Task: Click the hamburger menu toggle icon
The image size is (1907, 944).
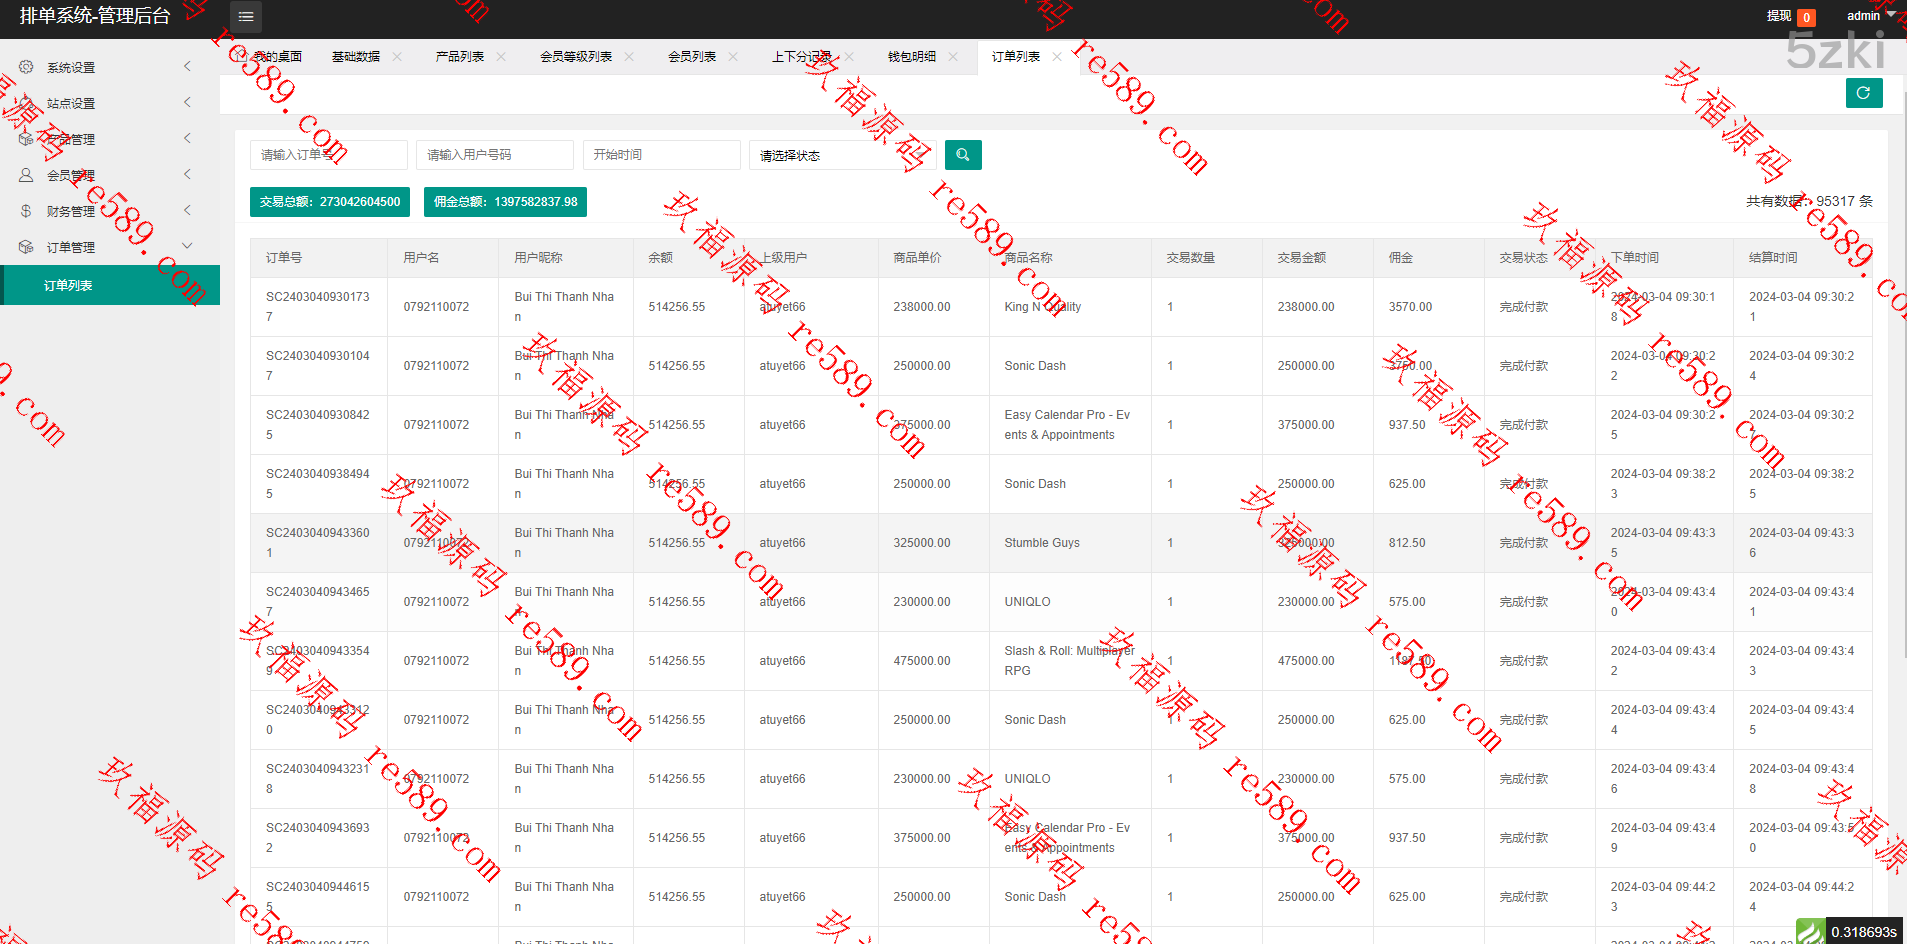Action: (246, 17)
